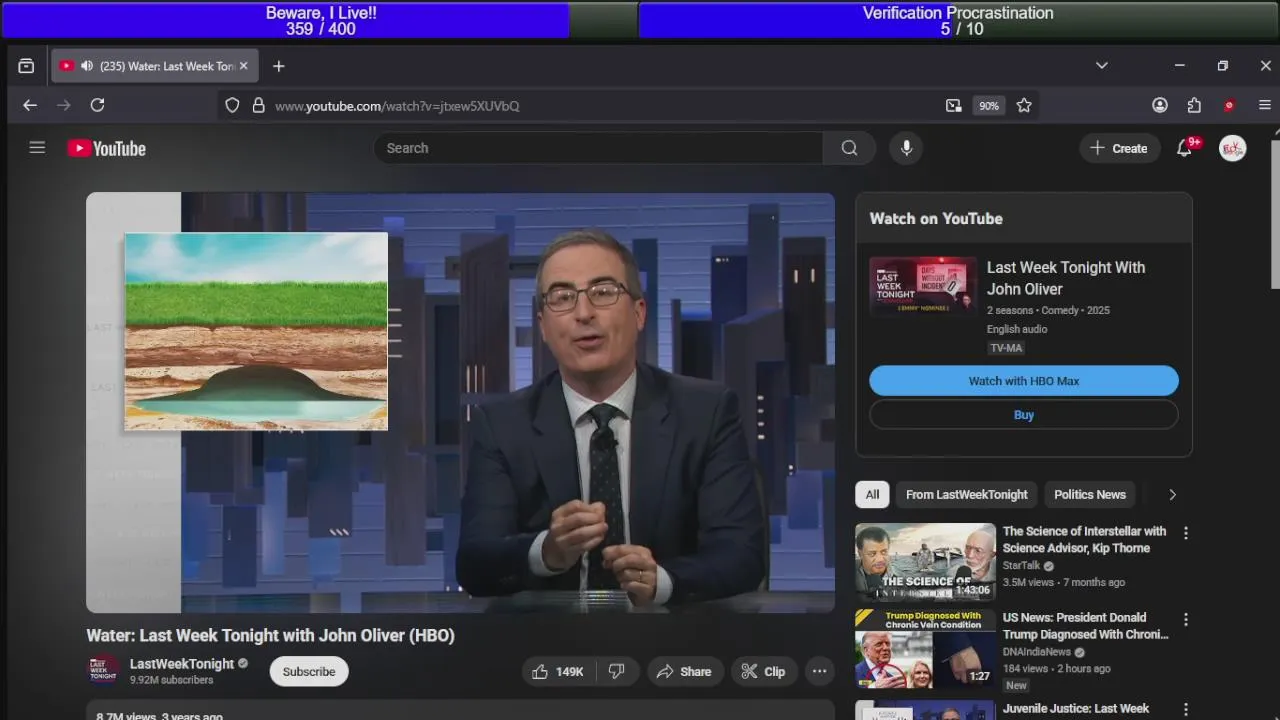Open options for Science of Interstellar video
This screenshot has width=1280, height=720.
1186,534
